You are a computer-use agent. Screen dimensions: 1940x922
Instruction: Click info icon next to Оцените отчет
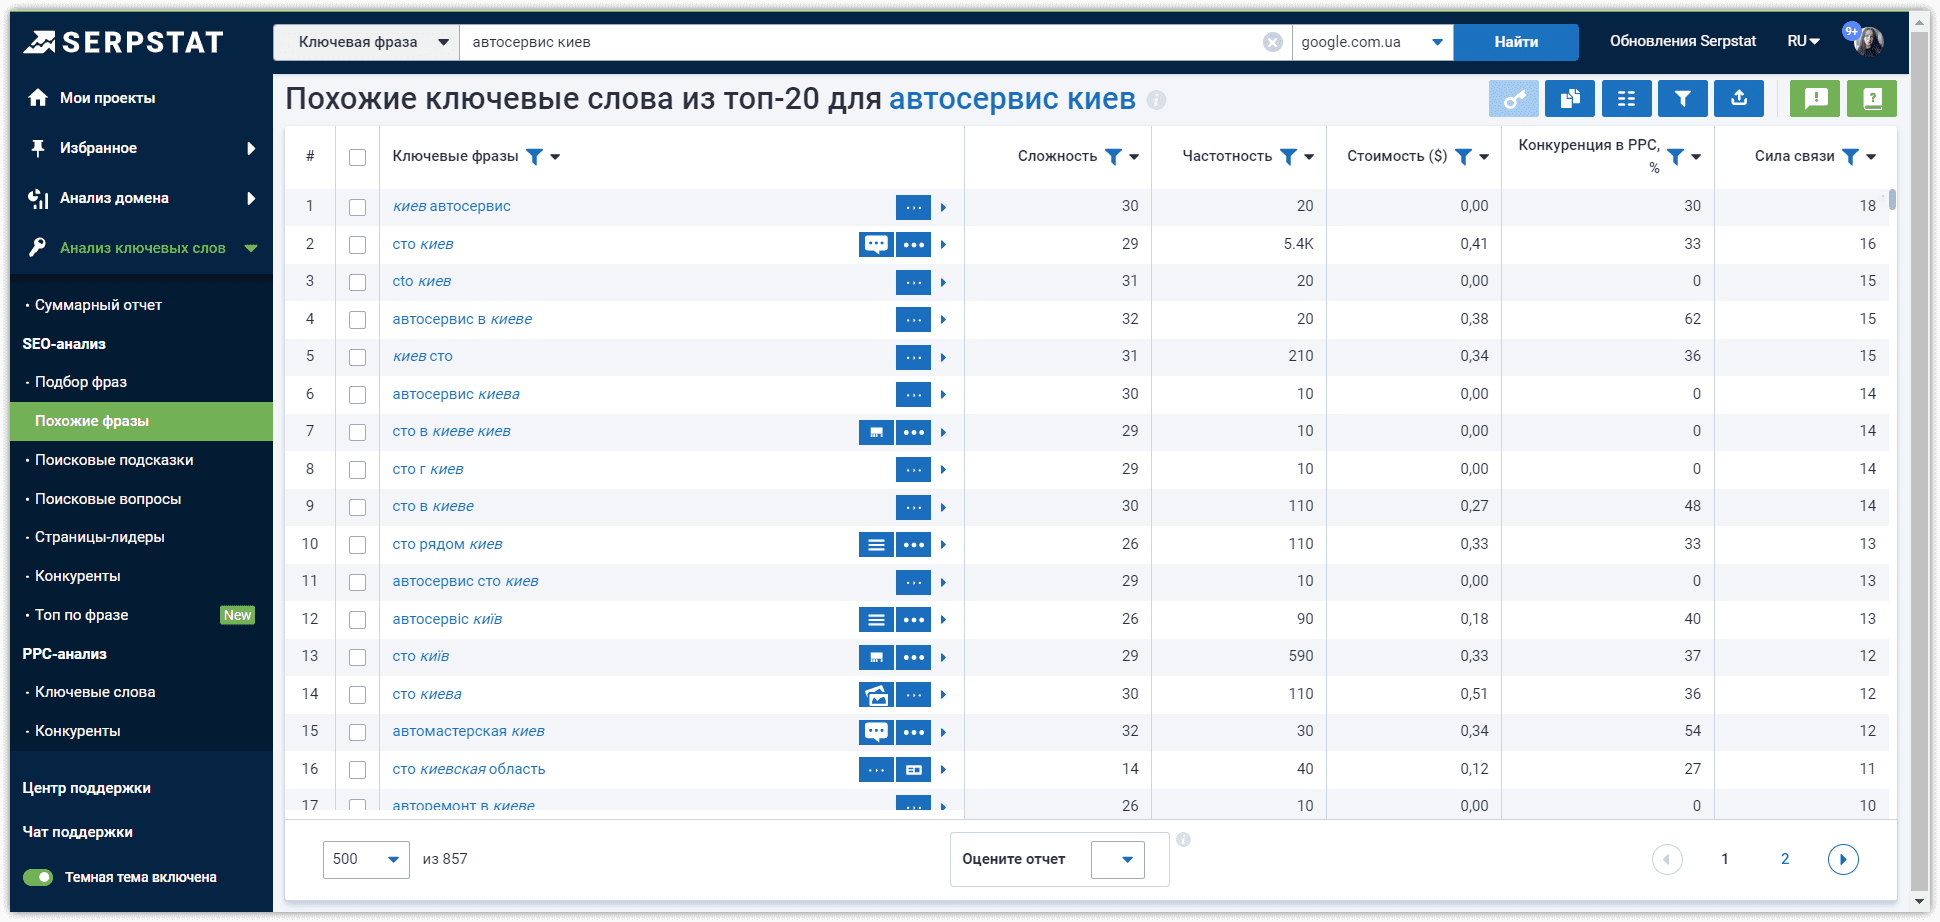(x=1183, y=840)
